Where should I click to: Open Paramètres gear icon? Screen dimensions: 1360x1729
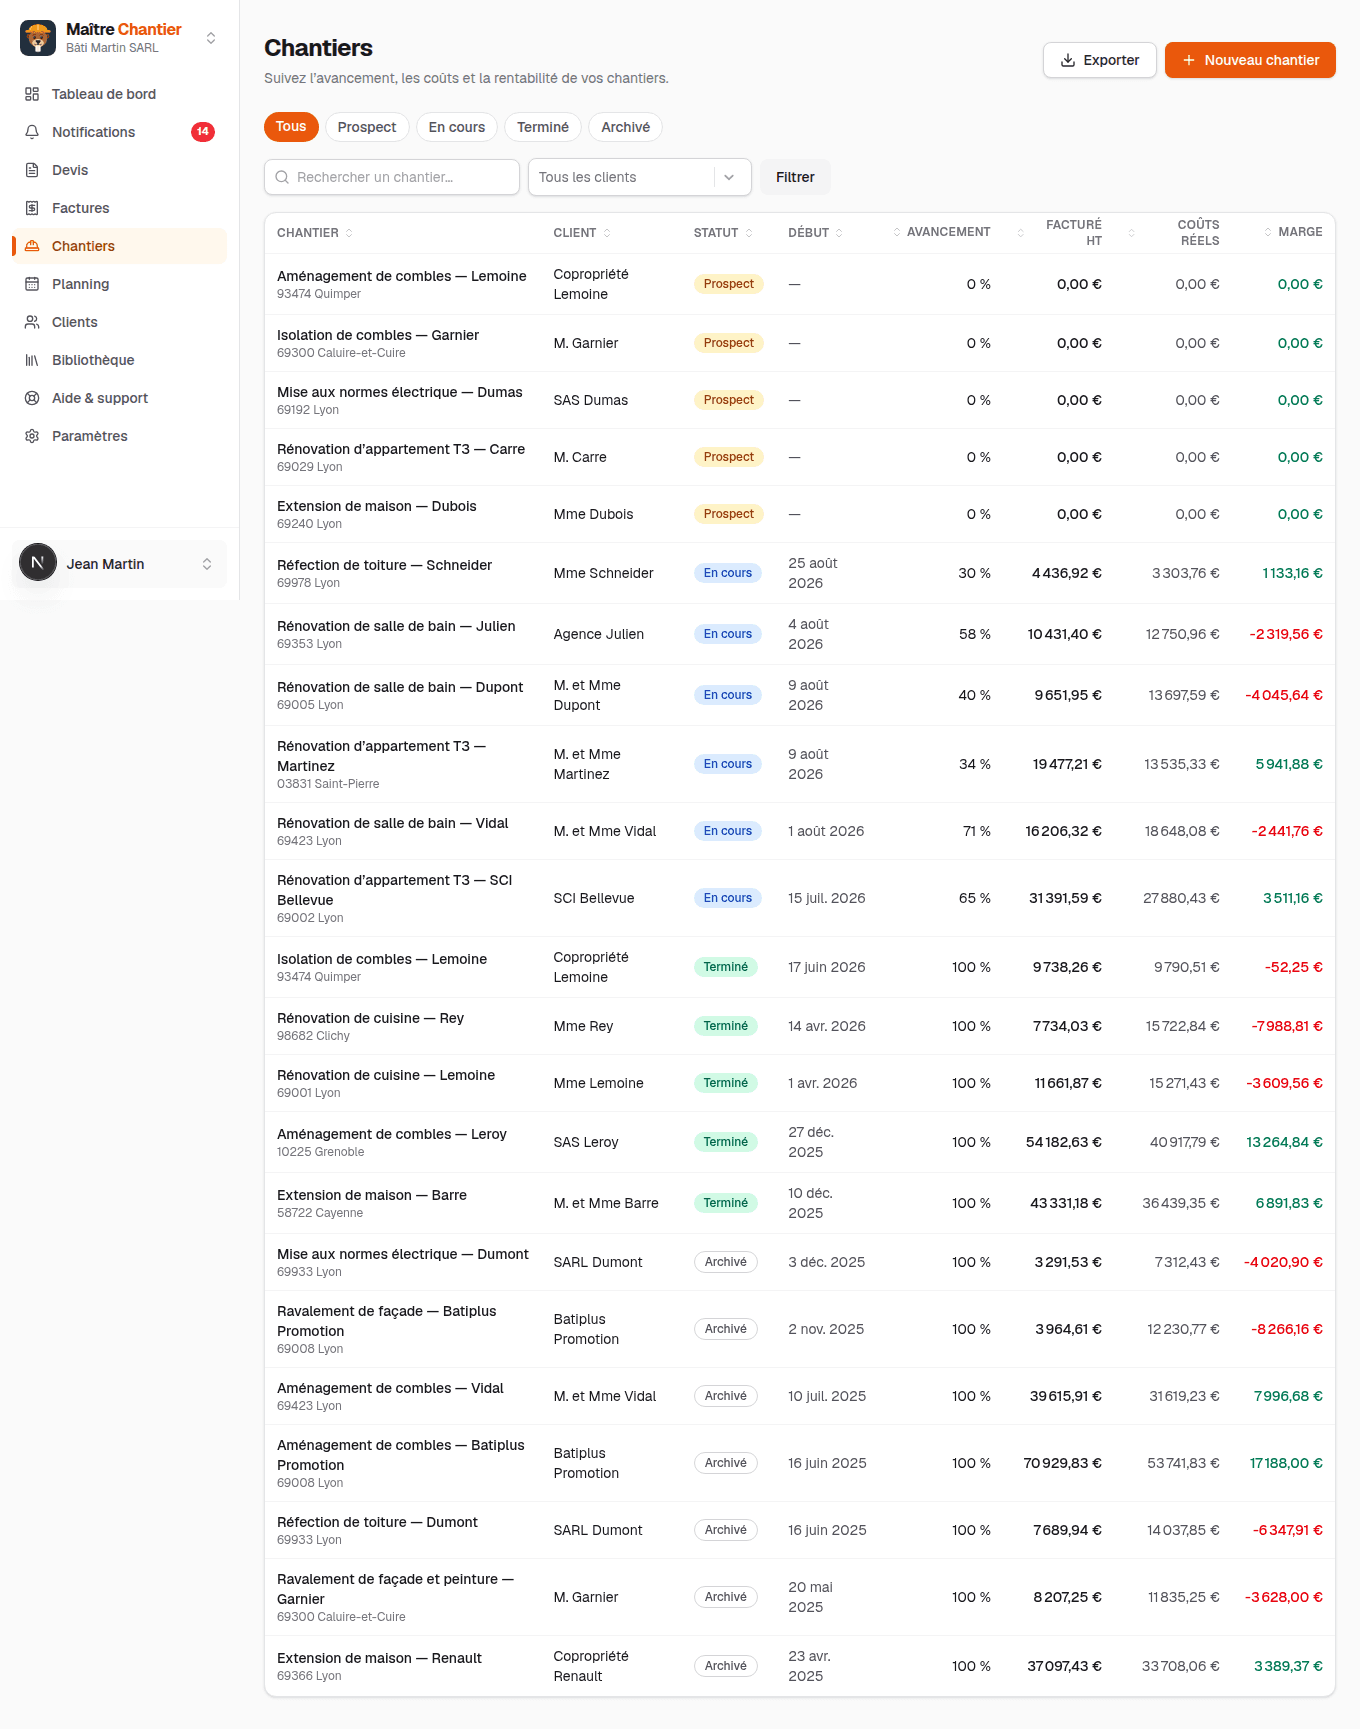click(x=32, y=436)
